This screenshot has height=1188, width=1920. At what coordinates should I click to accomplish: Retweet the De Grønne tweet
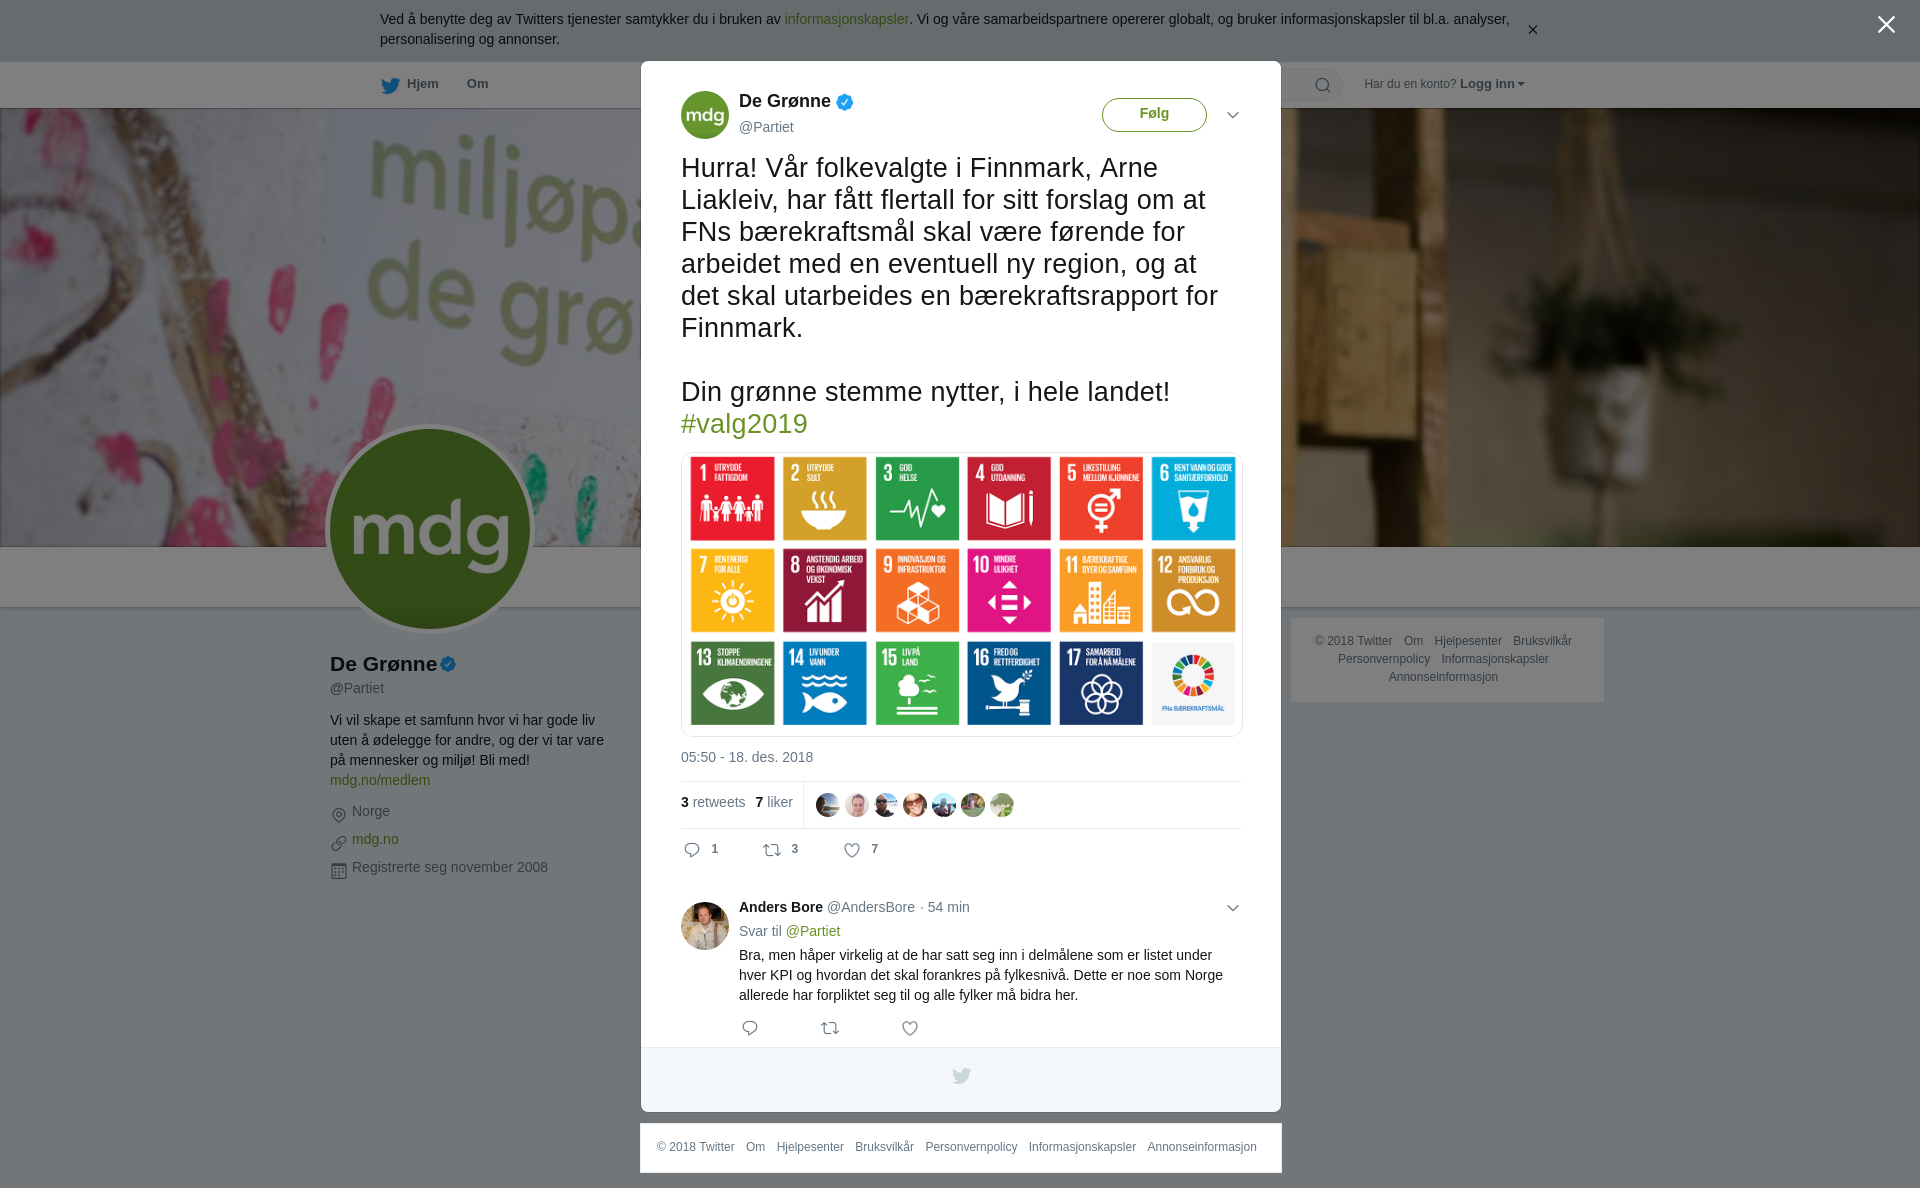[772, 850]
